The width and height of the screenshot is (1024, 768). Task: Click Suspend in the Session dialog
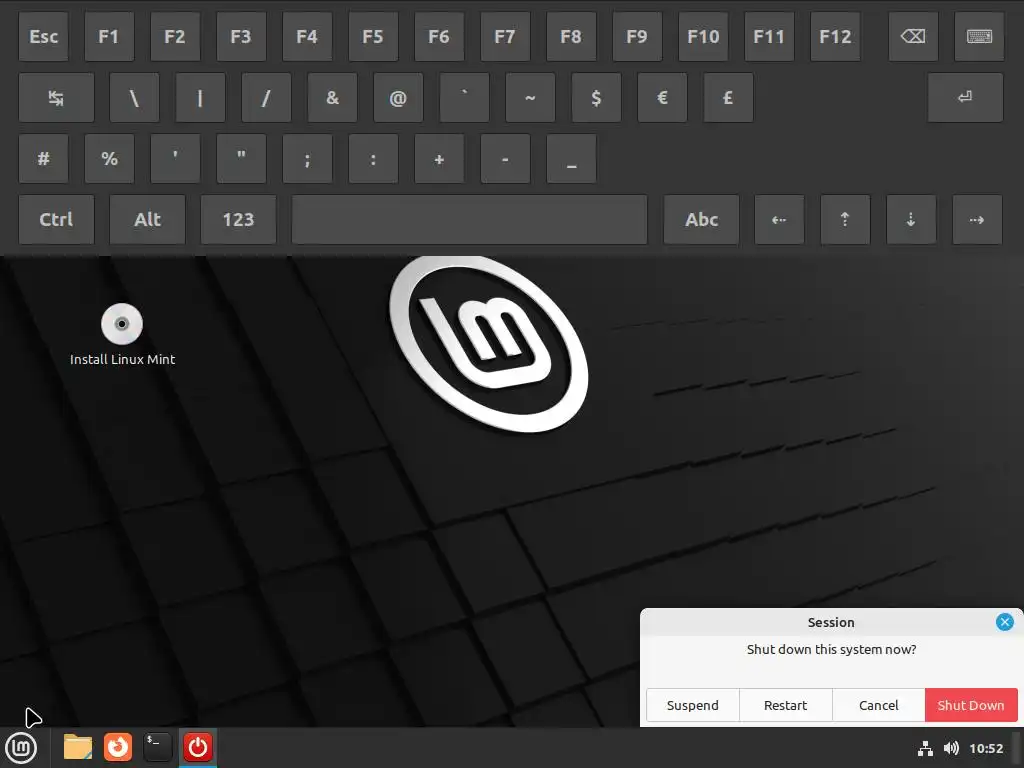click(692, 705)
